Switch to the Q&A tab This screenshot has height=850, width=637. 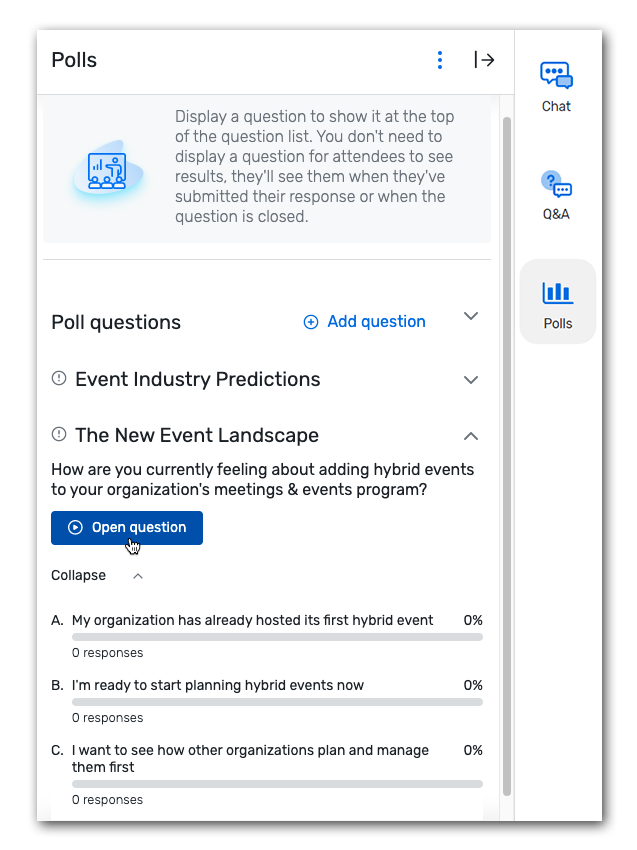tap(556, 196)
